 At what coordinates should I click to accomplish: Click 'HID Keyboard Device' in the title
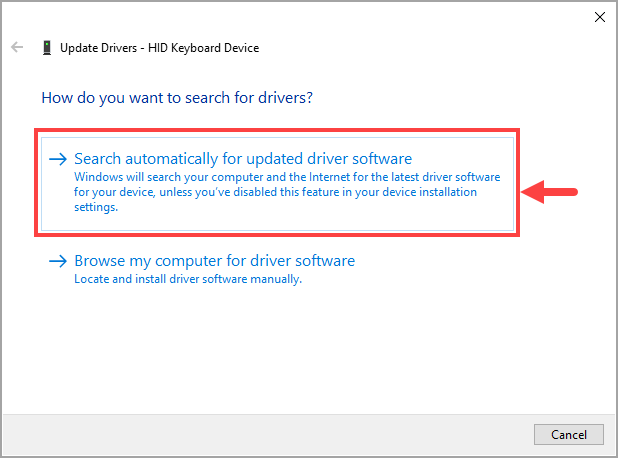(203, 48)
